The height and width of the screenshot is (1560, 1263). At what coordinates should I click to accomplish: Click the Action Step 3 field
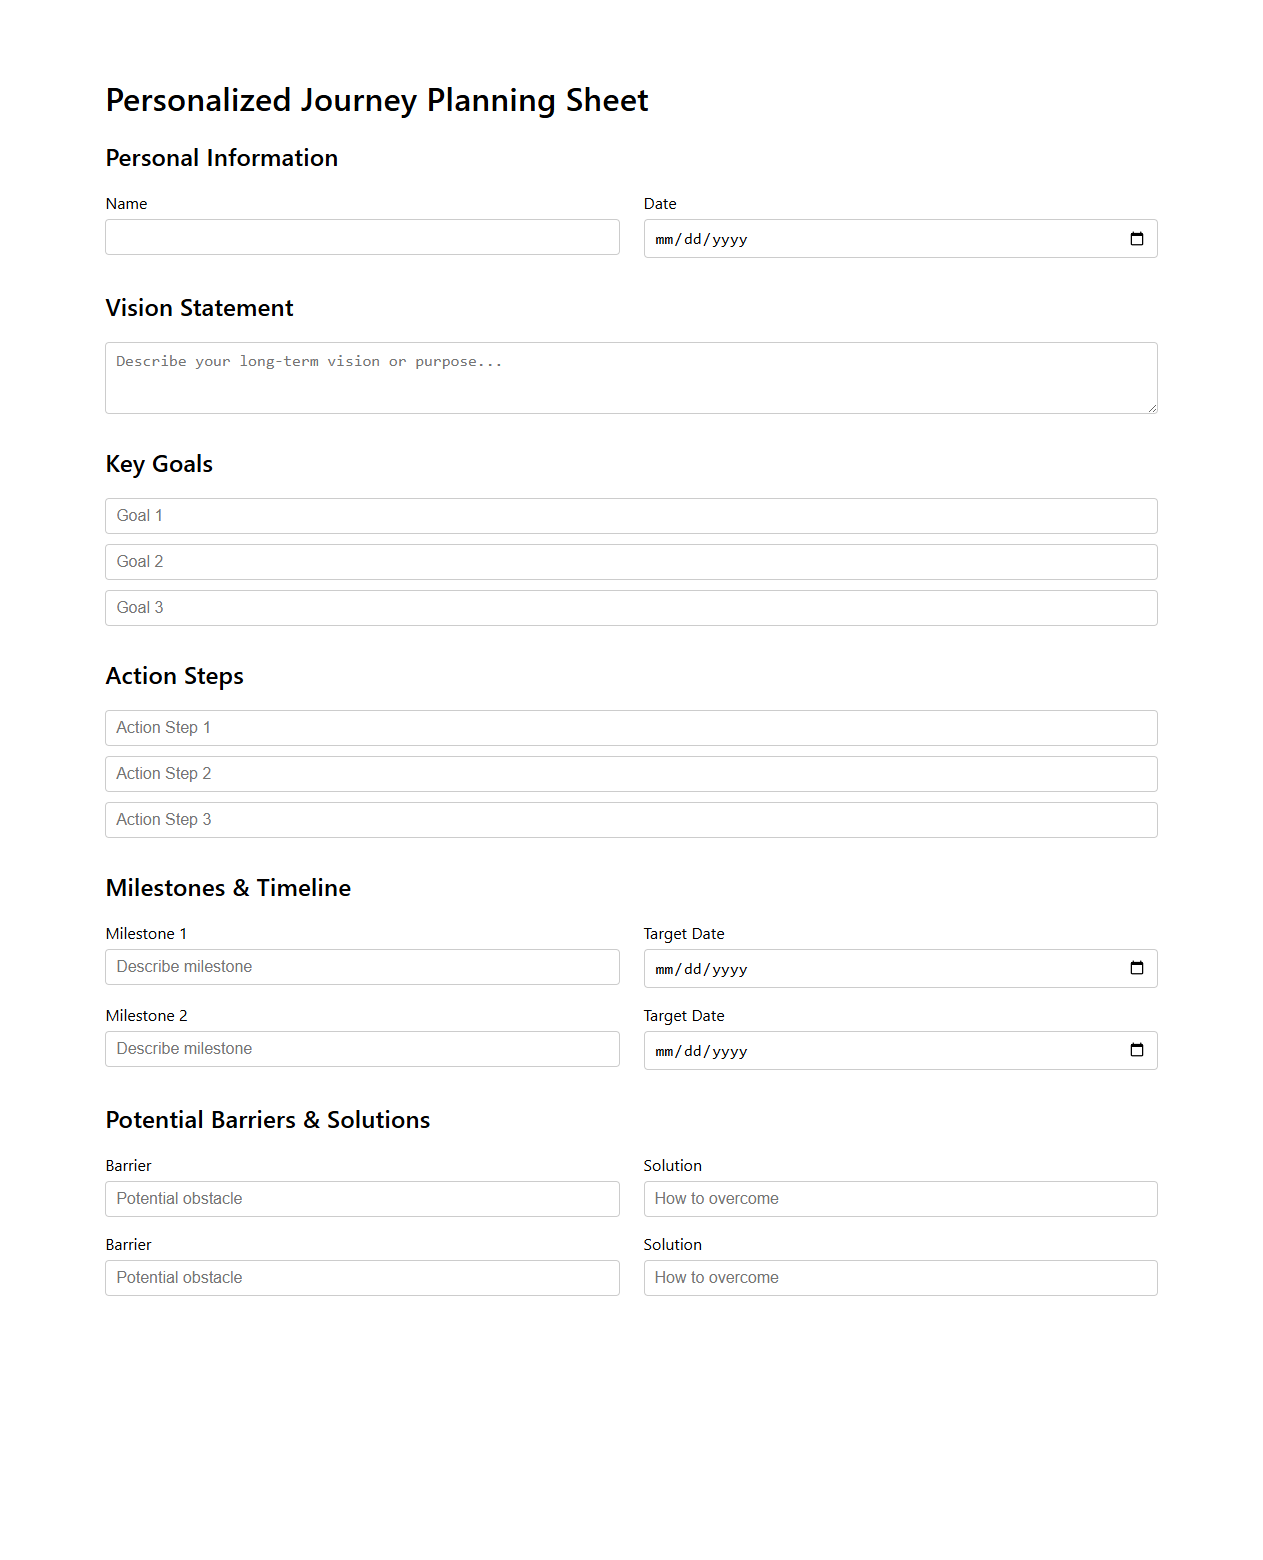click(x=630, y=819)
